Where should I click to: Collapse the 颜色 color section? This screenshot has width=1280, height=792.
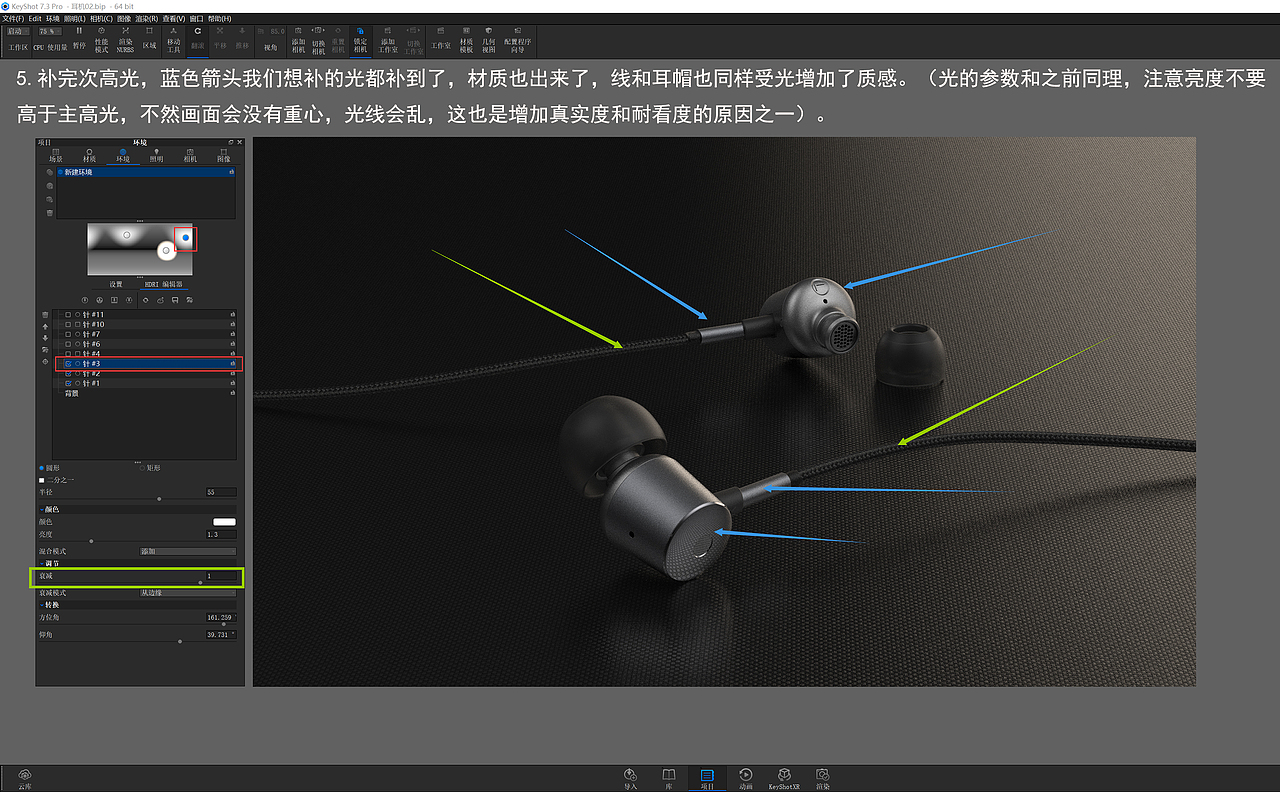42,510
